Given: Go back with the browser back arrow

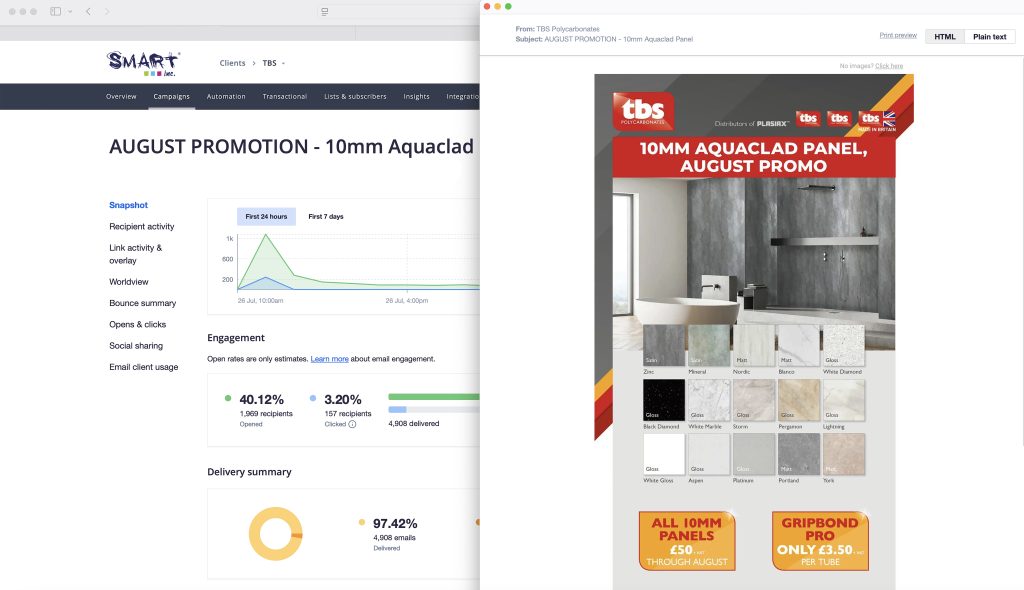Looking at the screenshot, I should click(x=88, y=11).
